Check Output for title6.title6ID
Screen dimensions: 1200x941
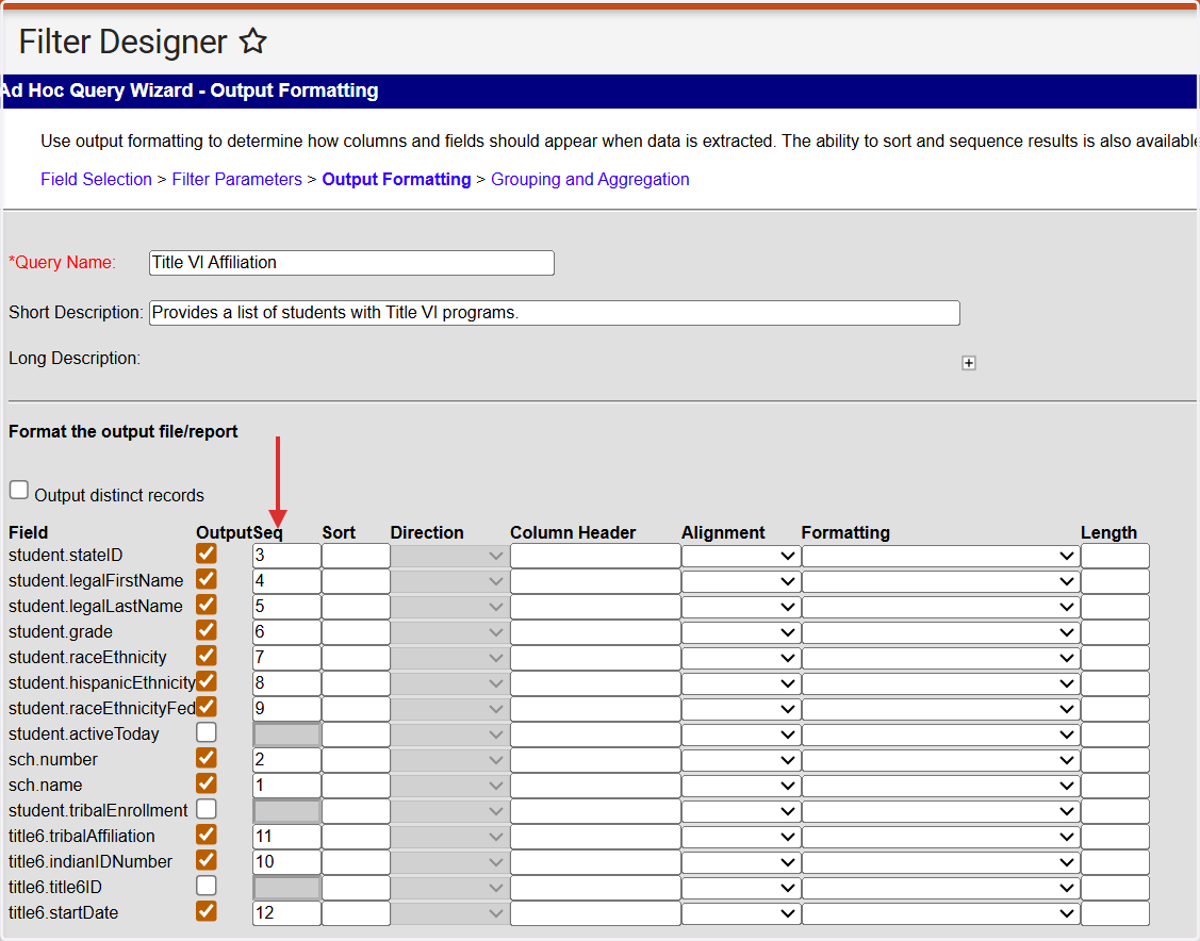(207, 885)
